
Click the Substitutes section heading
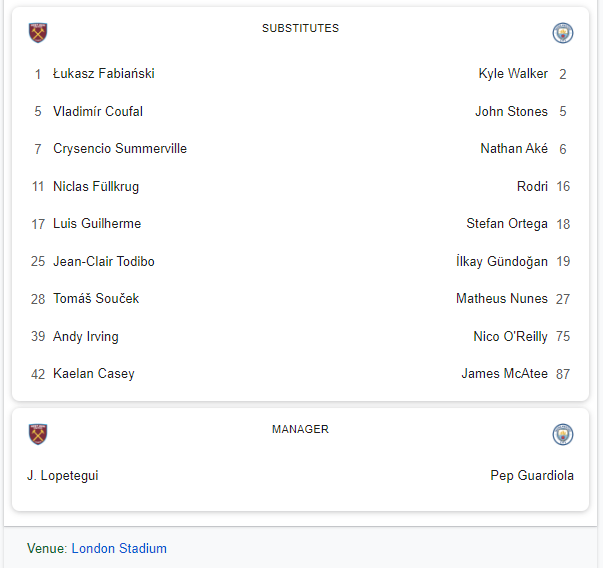[x=300, y=28]
